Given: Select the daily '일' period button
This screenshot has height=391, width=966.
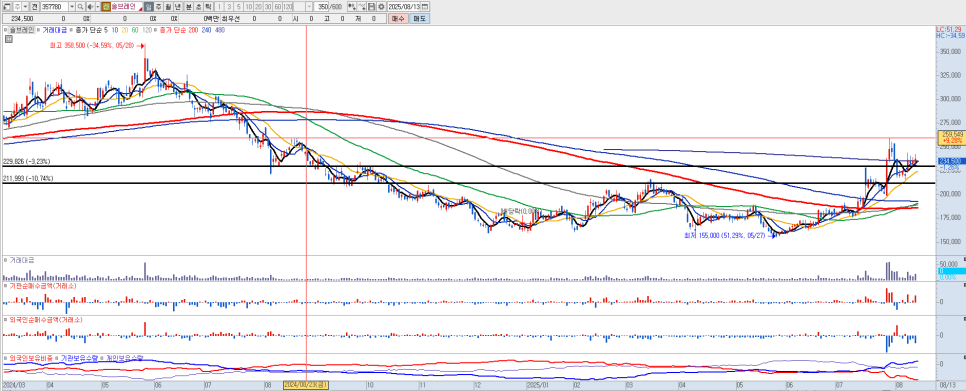Looking at the screenshot, I should [x=148, y=6].
